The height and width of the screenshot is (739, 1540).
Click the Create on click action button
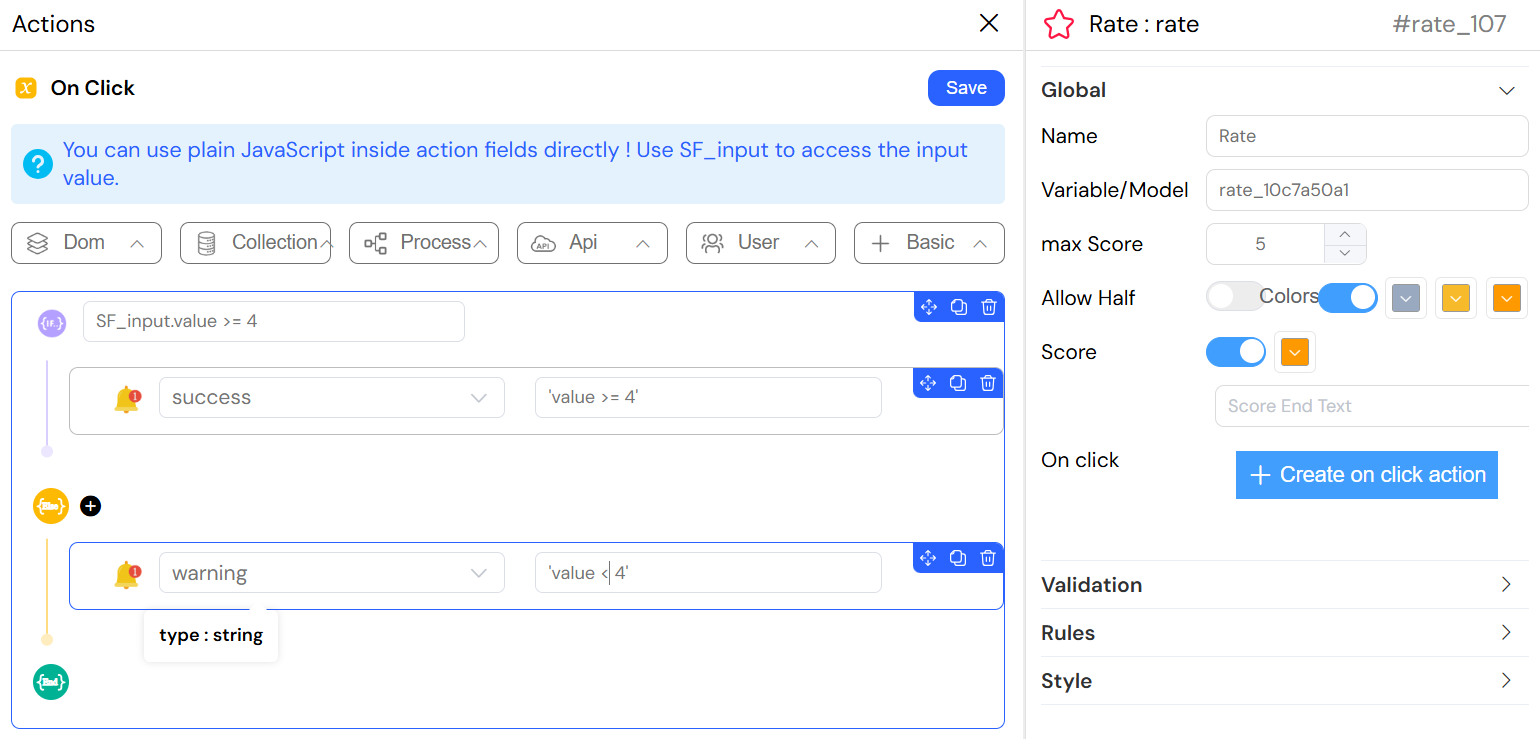[1366, 475]
